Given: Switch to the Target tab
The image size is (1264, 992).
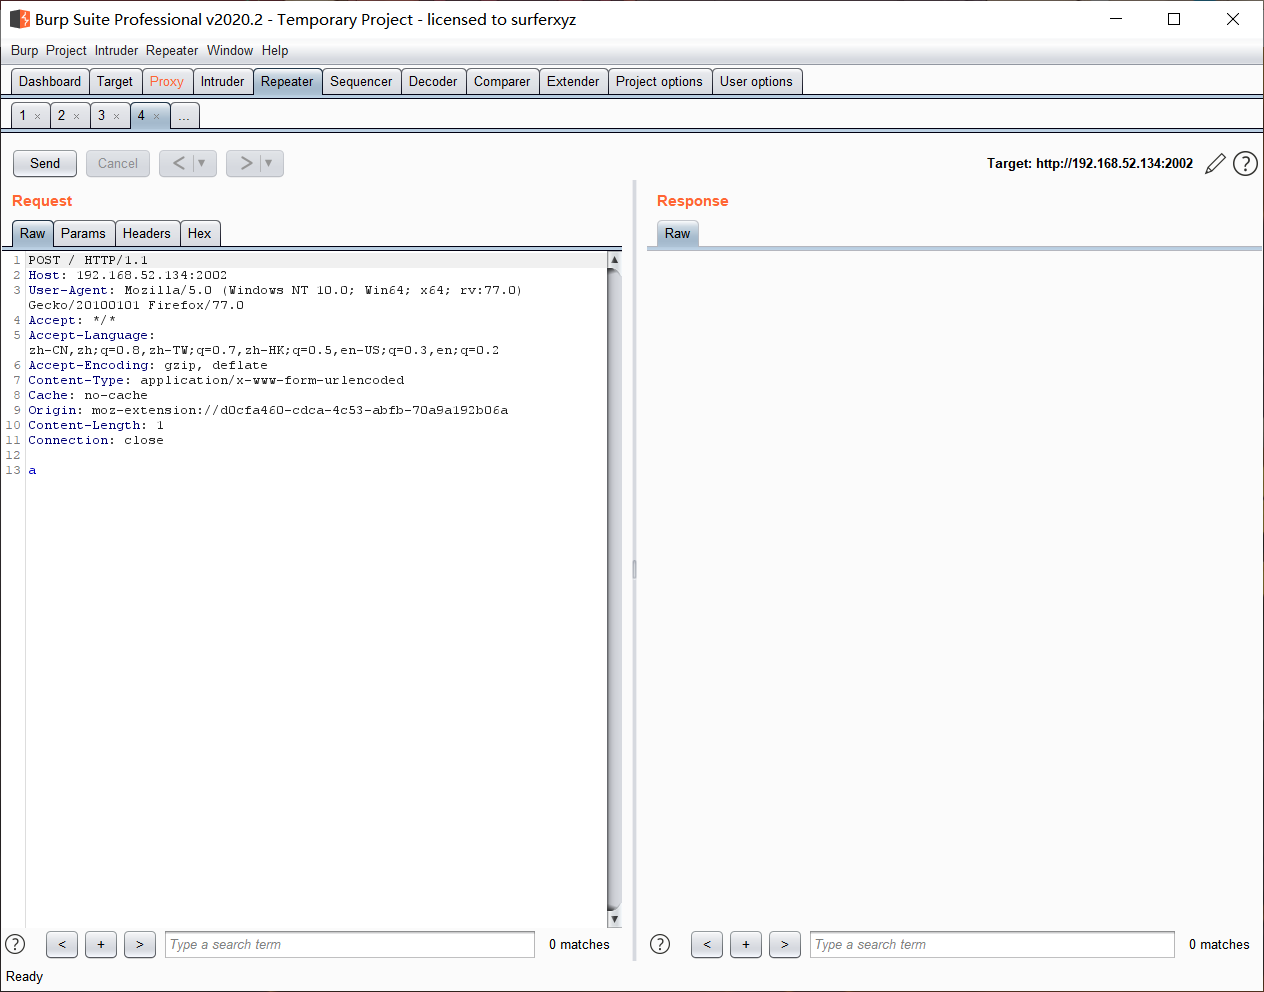Looking at the screenshot, I should point(115,82).
